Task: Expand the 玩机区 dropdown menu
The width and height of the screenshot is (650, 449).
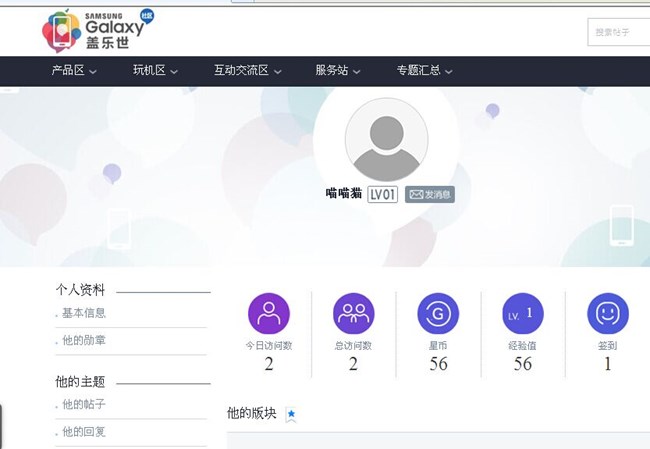Action: [x=155, y=71]
